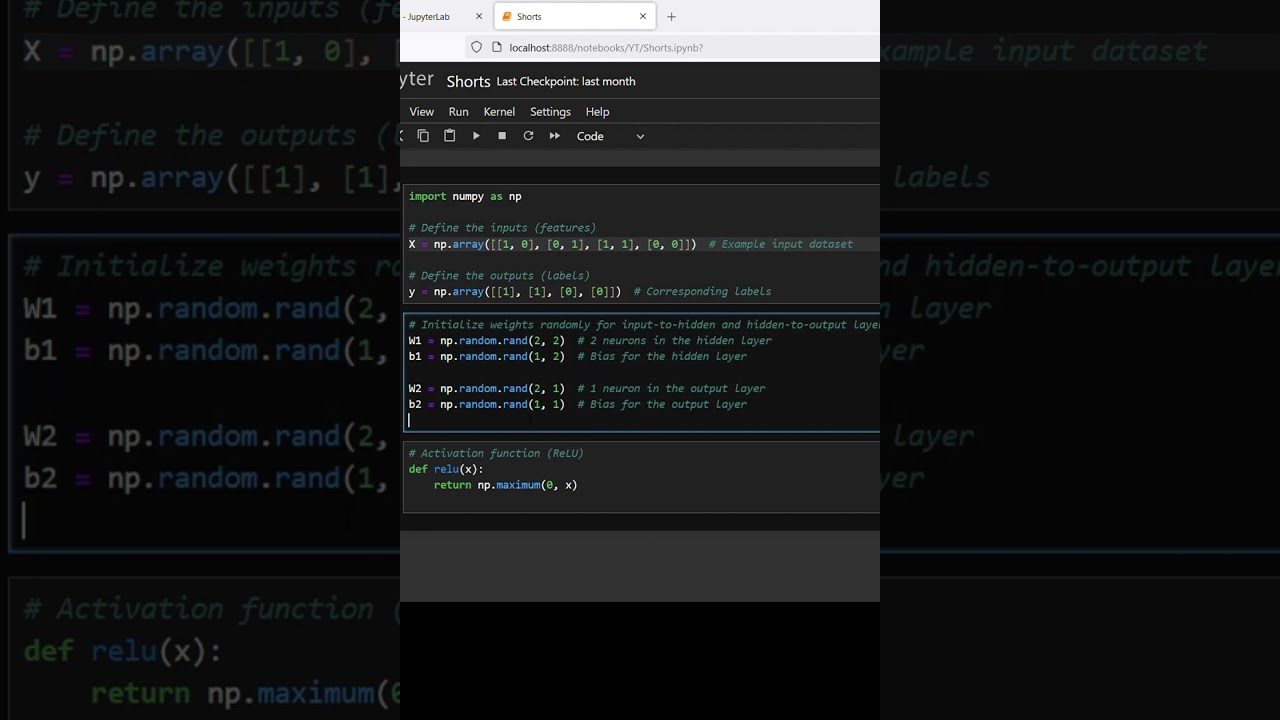1280x720 pixels.
Task: Click the import numpy as np line
Action: click(x=465, y=196)
